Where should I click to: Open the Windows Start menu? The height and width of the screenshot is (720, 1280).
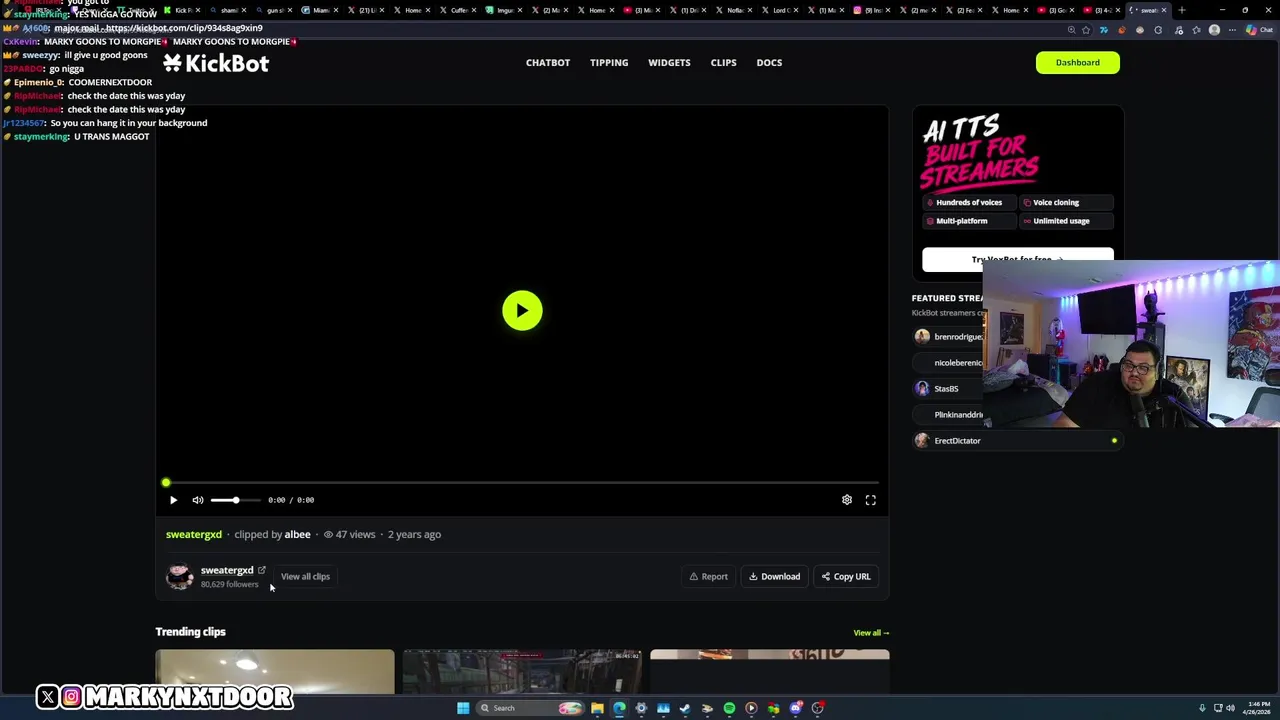click(463, 708)
